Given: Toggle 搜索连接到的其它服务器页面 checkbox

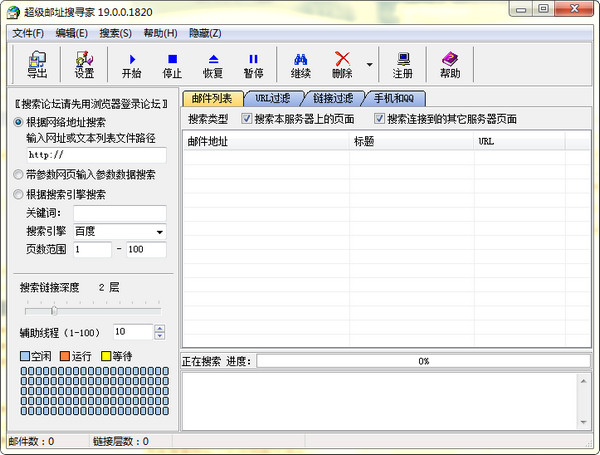Looking at the screenshot, I should (x=380, y=119).
